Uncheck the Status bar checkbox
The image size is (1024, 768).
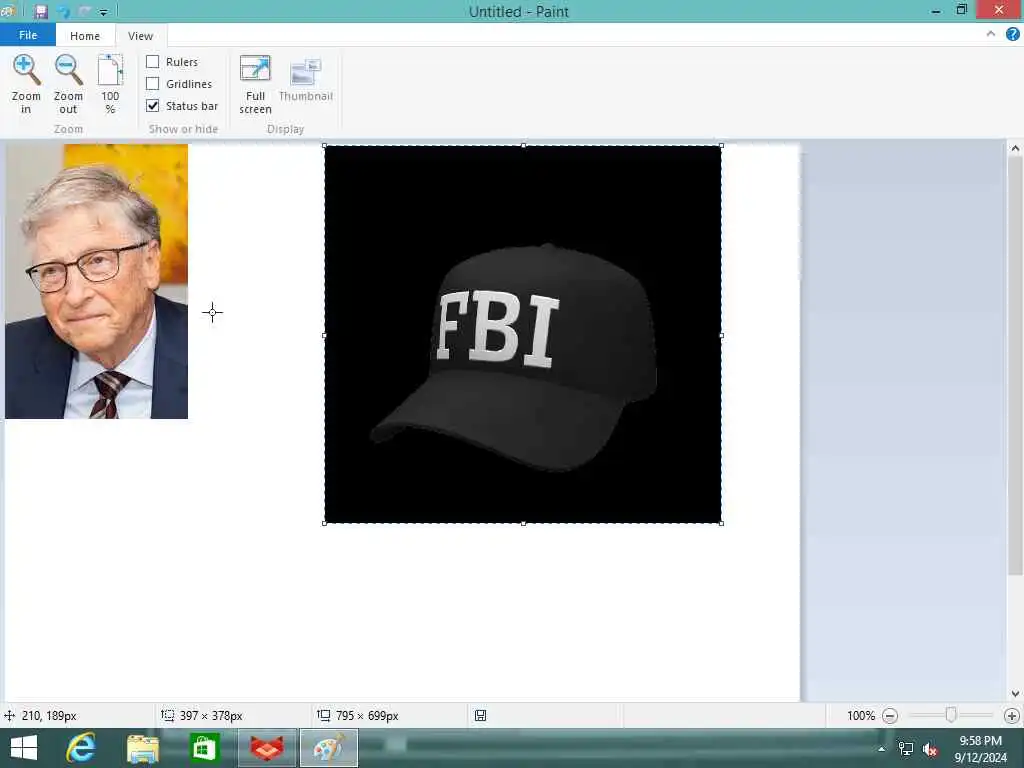(152, 106)
